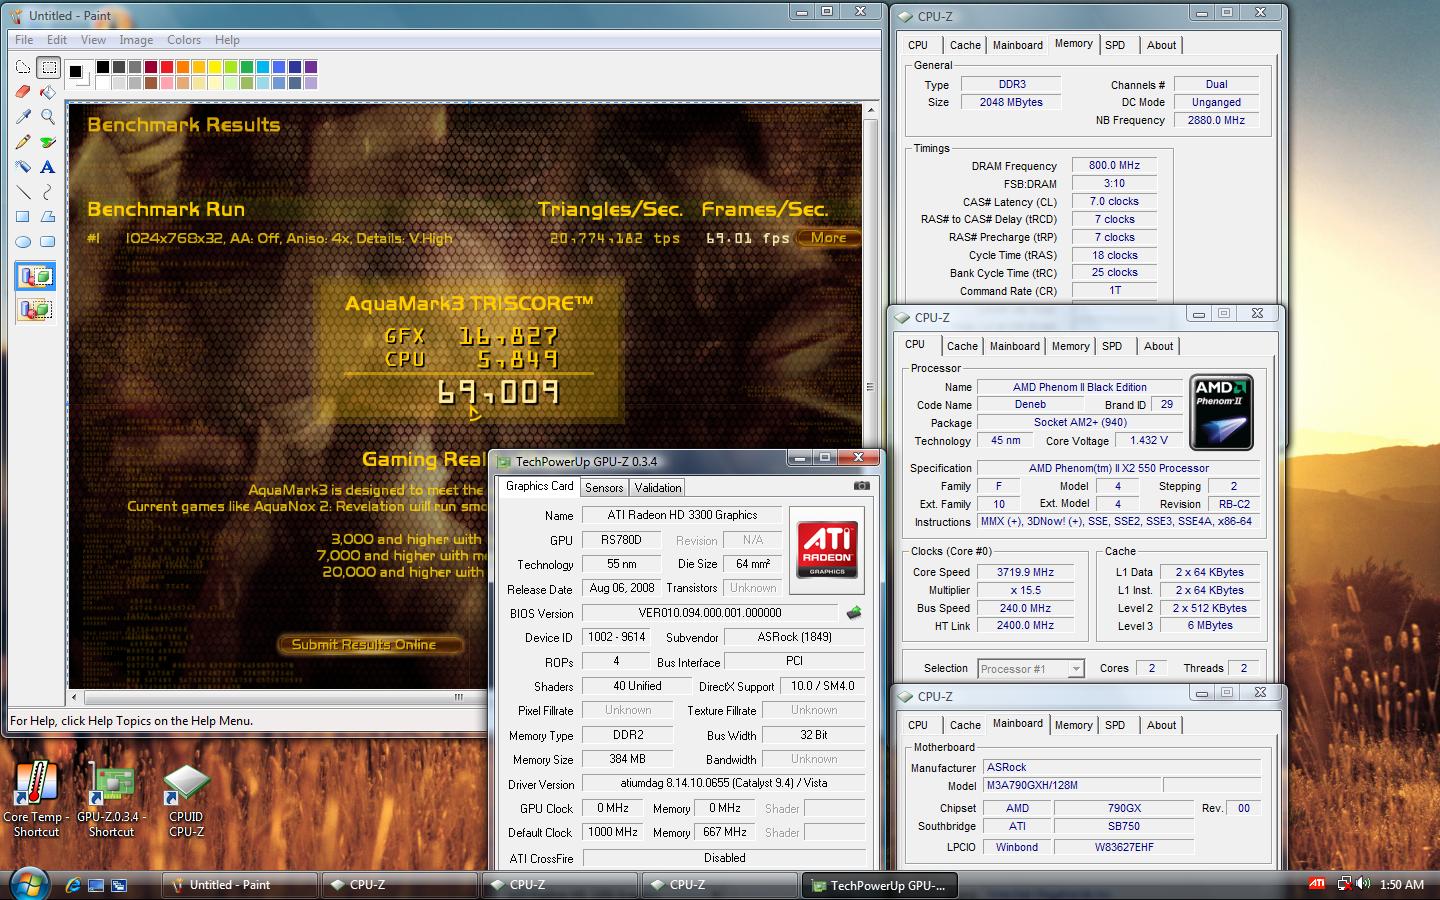Choose the Pencil tool in Paint
The image size is (1440, 900).
click(x=23, y=142)
